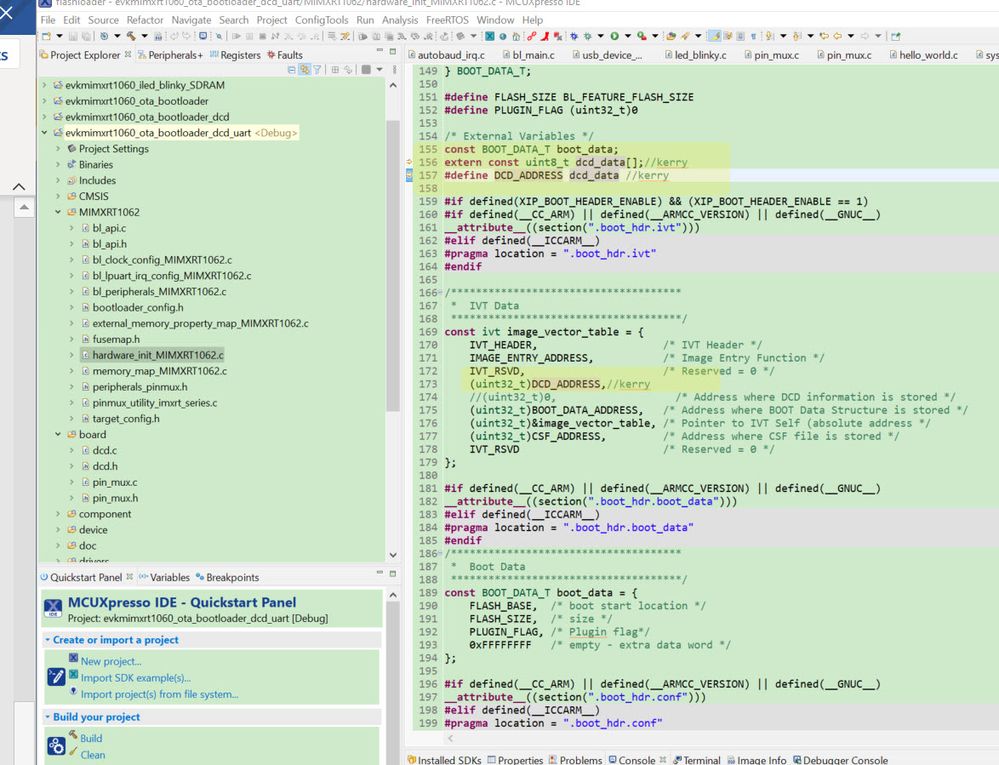This screenshot has height=765, width=999.
Task: Toggle Show Whitespace Characters toolbar button
Action: [x=753, y=36]
